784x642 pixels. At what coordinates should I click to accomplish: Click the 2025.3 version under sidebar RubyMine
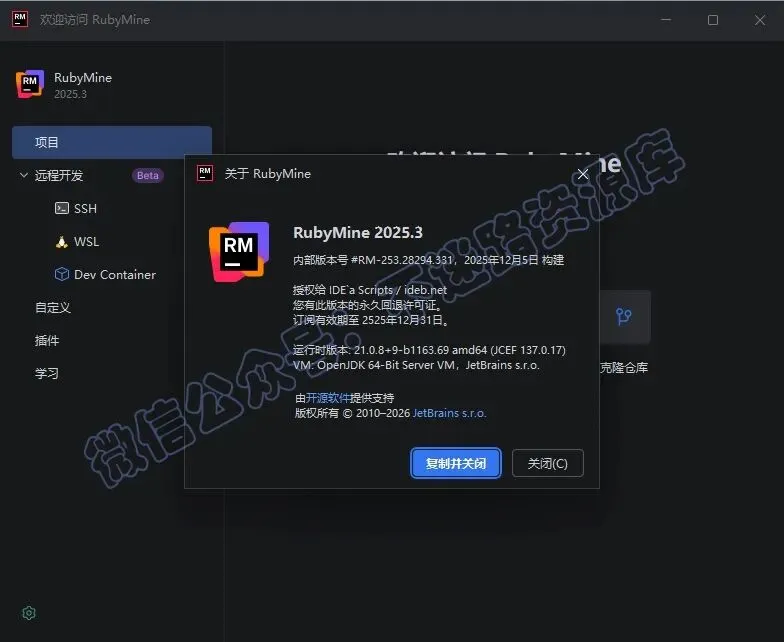(70, 94)
